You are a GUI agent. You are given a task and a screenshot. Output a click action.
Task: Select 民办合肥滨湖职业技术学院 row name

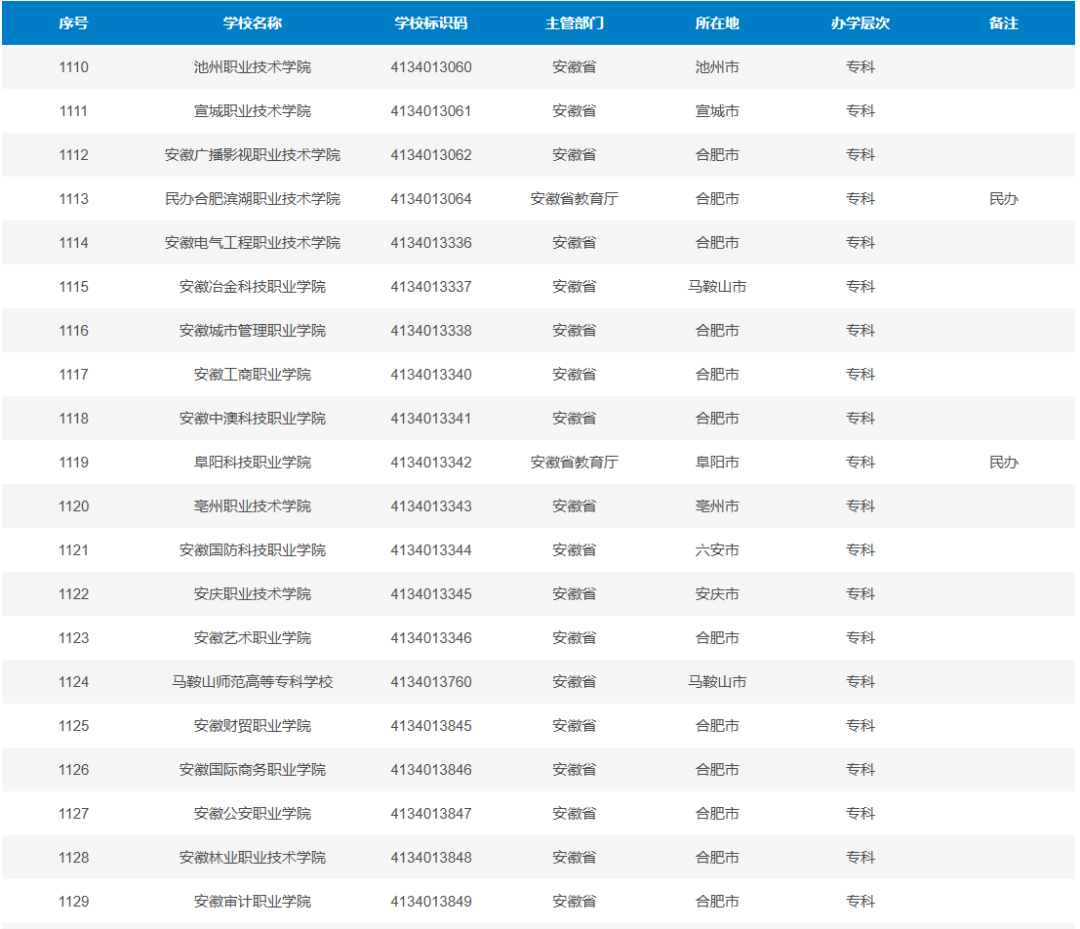(x=252, y=199)
